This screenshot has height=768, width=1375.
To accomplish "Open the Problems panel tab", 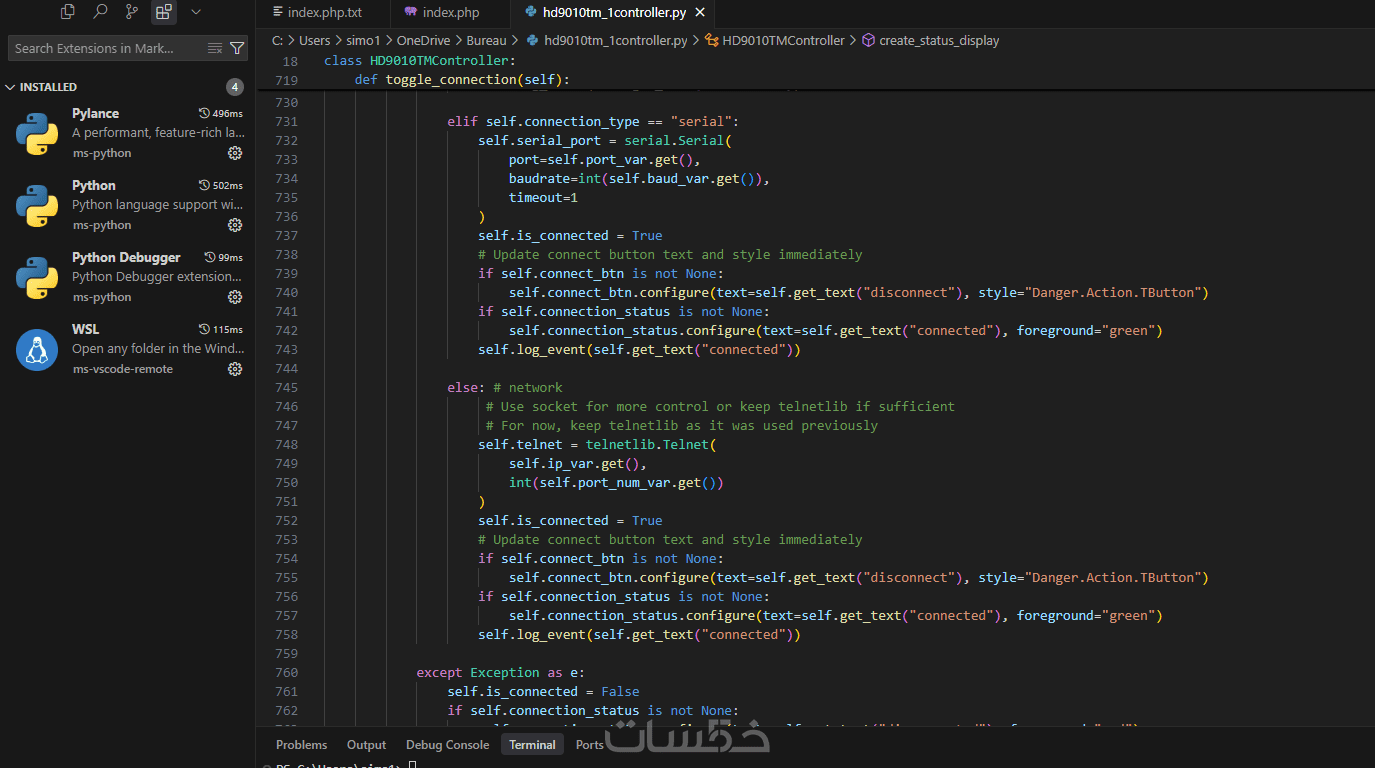I will pos(301,745).
